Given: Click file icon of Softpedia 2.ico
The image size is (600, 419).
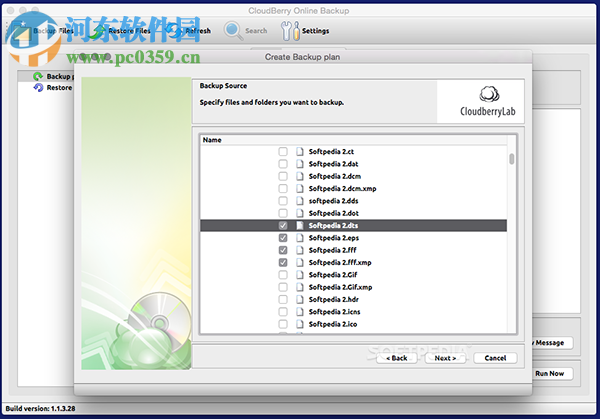Looking at the screenshot, I should (300, 324).
